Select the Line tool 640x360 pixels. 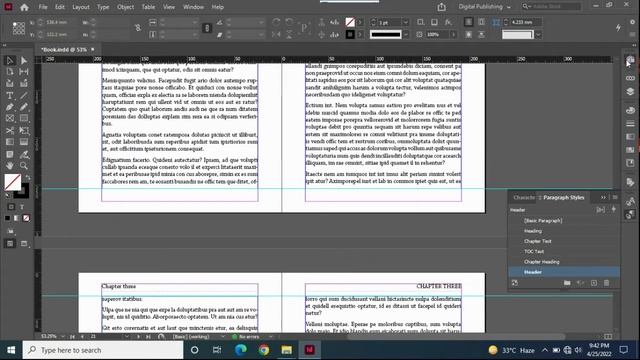click(24, 96)
